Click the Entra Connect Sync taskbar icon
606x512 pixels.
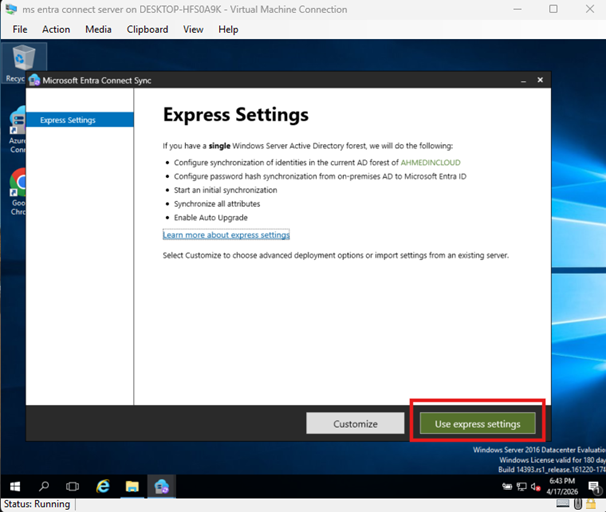(x=160, y=486)
